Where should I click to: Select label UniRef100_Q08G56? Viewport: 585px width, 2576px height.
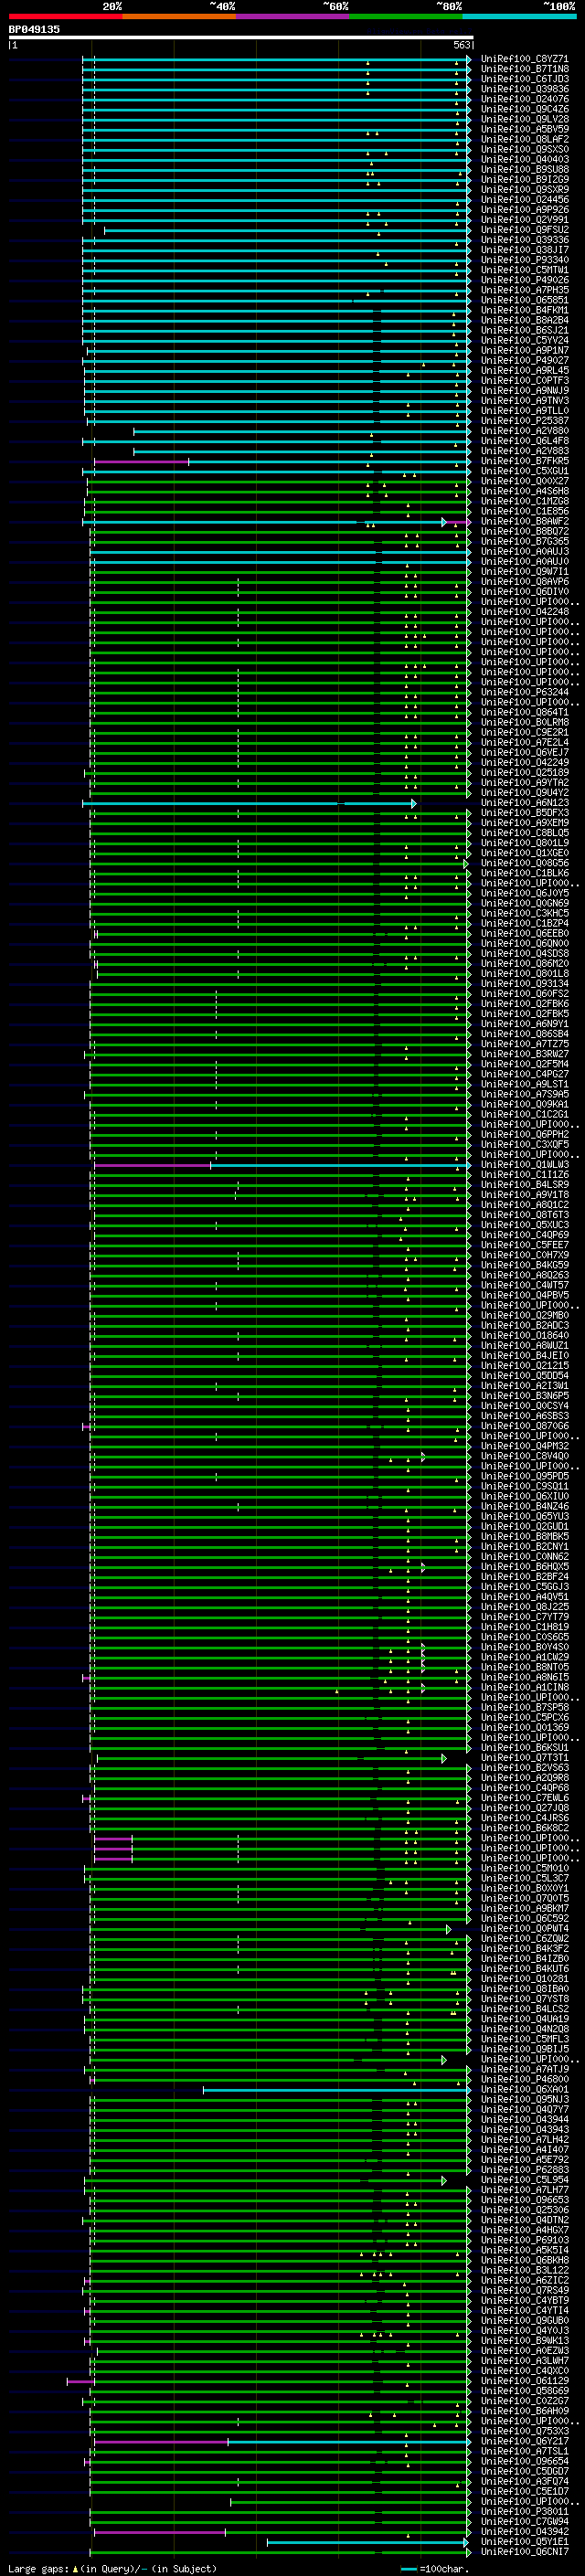point(525,863)
